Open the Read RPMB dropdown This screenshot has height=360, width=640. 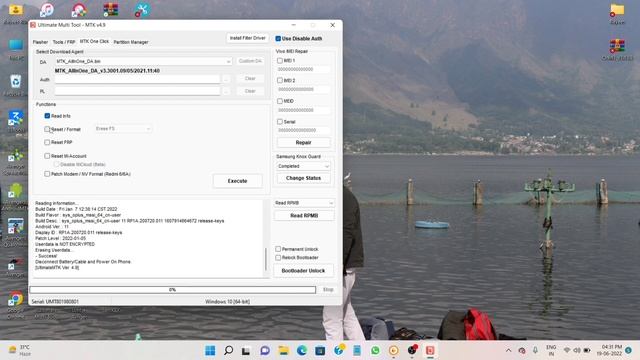(x=304, y=203)
